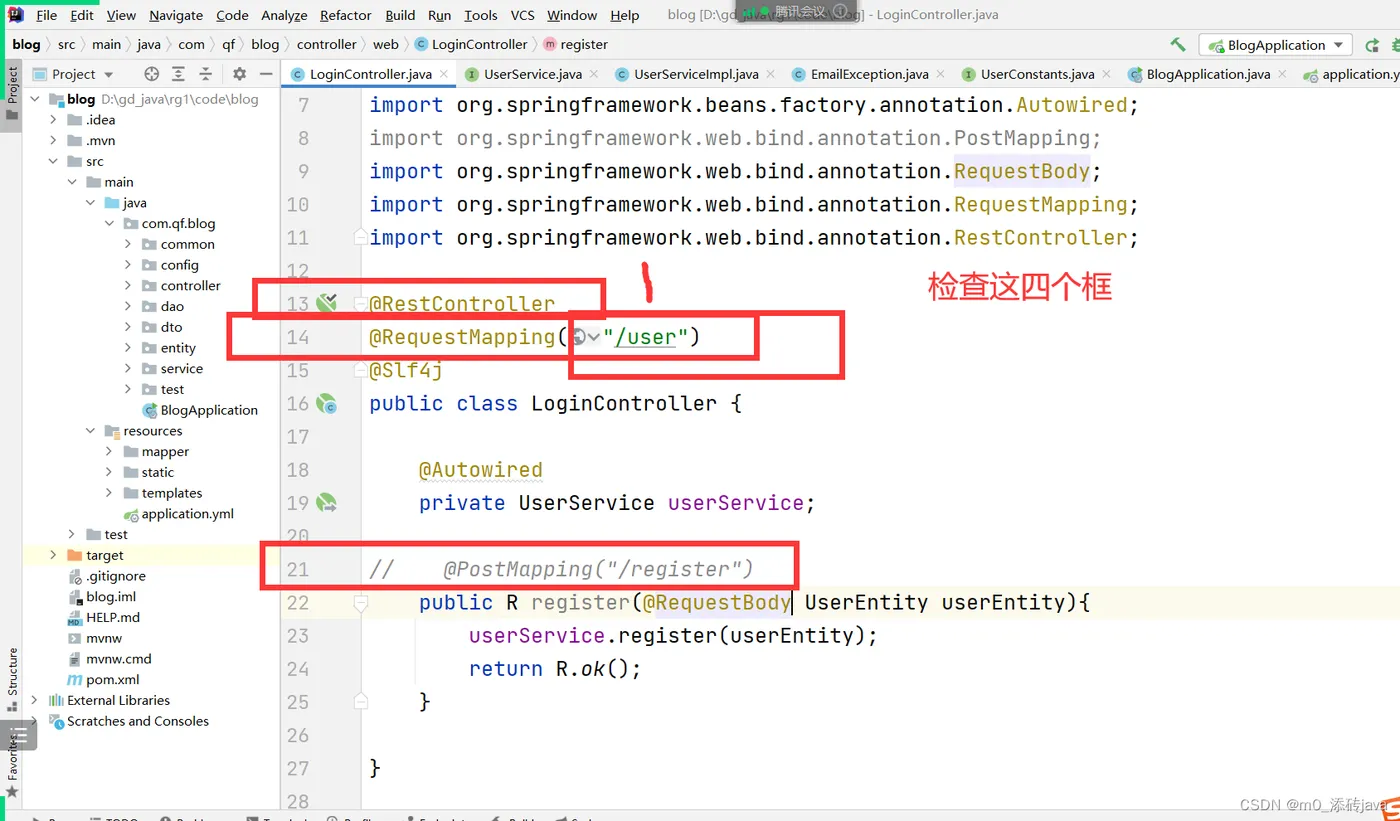Close the EmailException.java tab
This screenshot has width=1400, height=821.
click(x=941, y=74)
